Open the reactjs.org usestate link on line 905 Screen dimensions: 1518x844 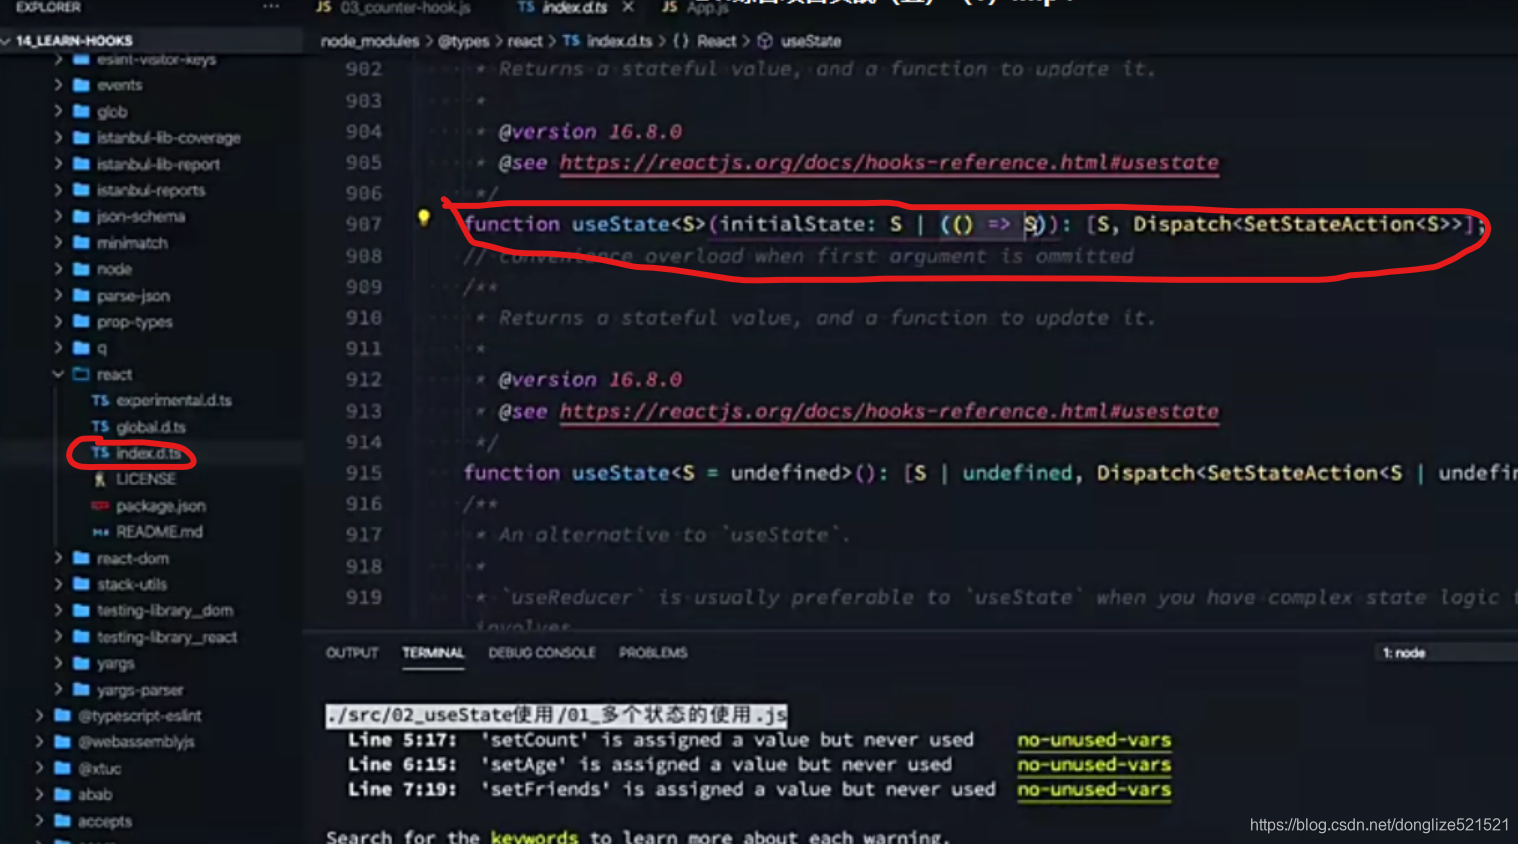click(x=889, y=162)
